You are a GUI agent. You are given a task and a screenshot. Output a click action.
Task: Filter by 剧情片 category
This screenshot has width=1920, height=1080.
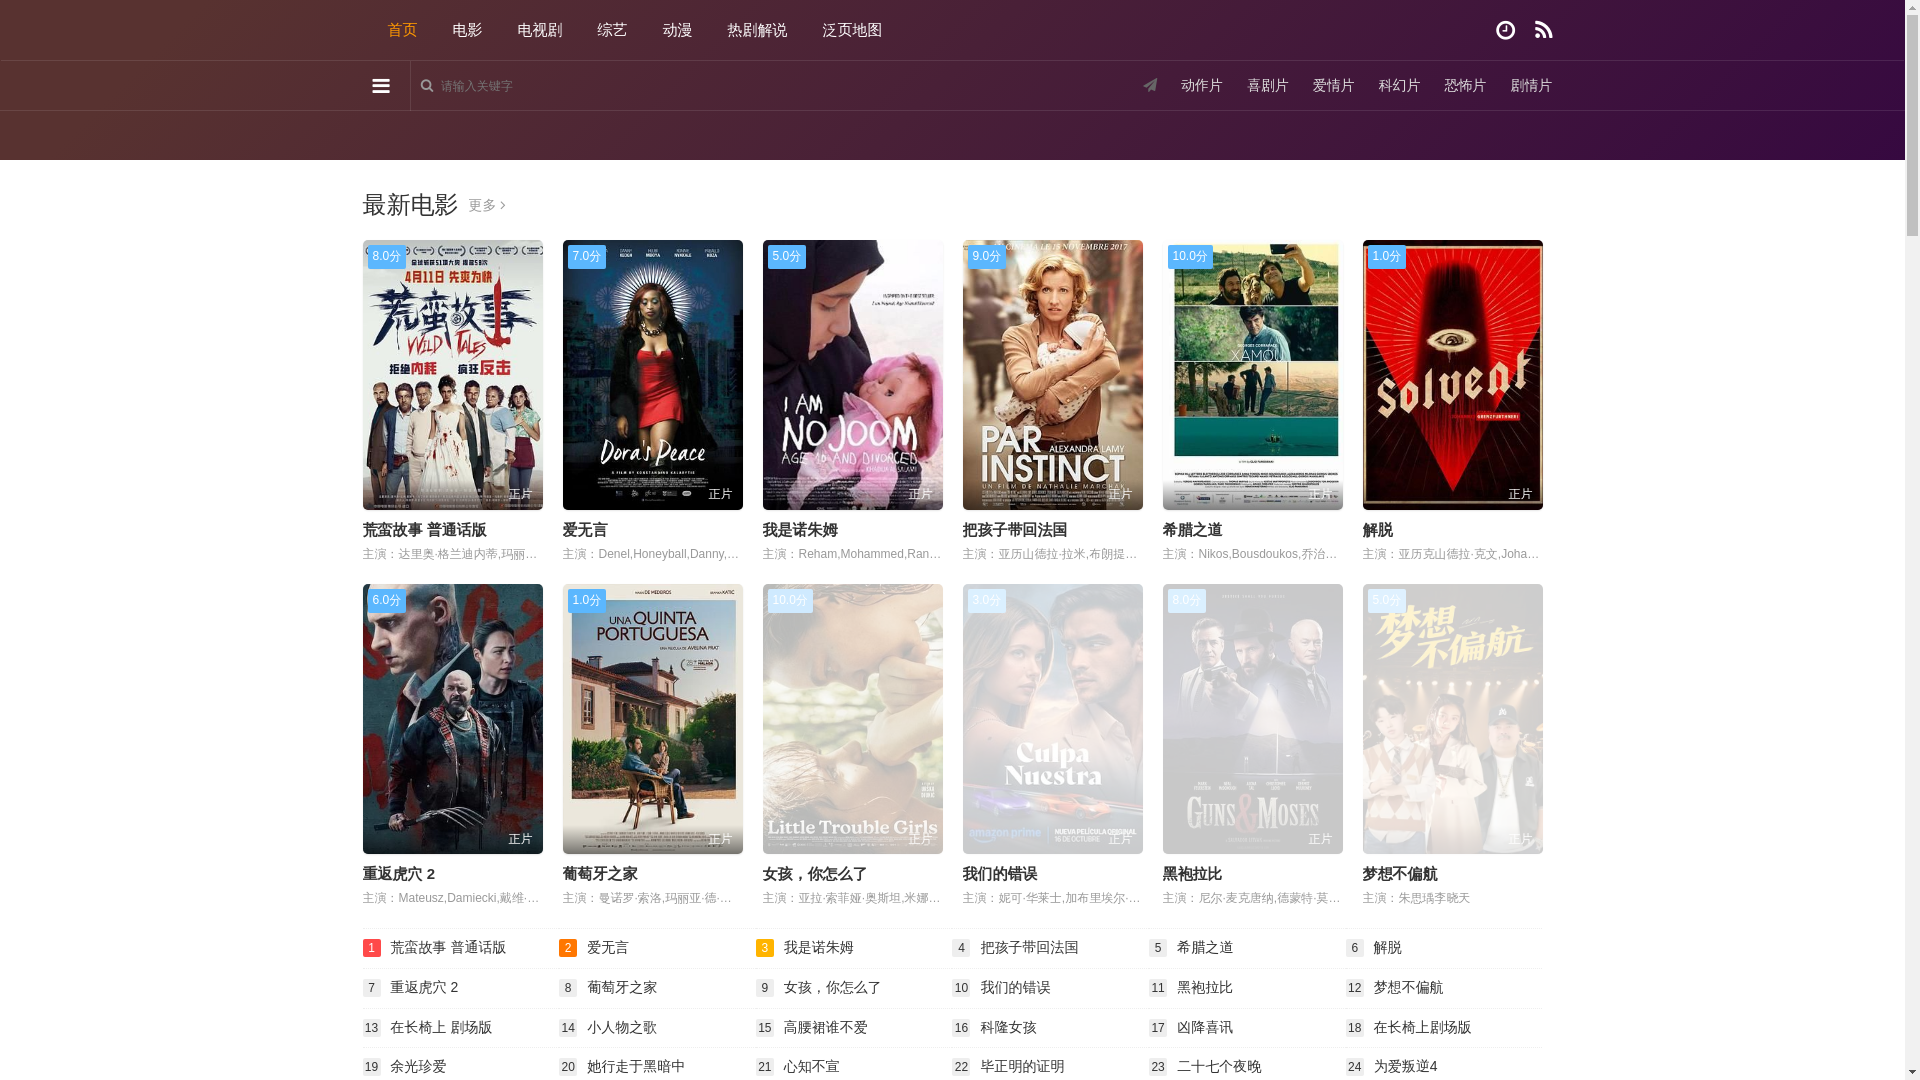(1531, 86)
